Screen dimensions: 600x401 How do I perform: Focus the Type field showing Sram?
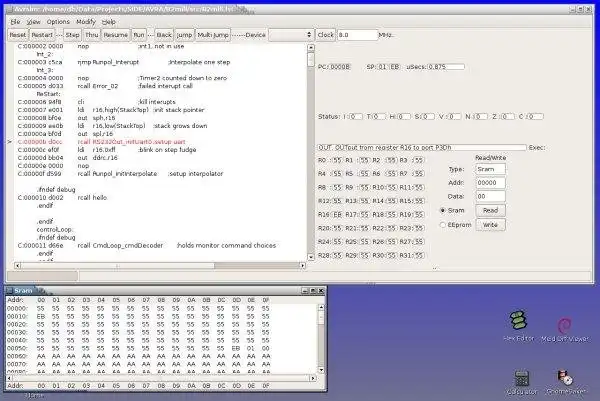490,169
